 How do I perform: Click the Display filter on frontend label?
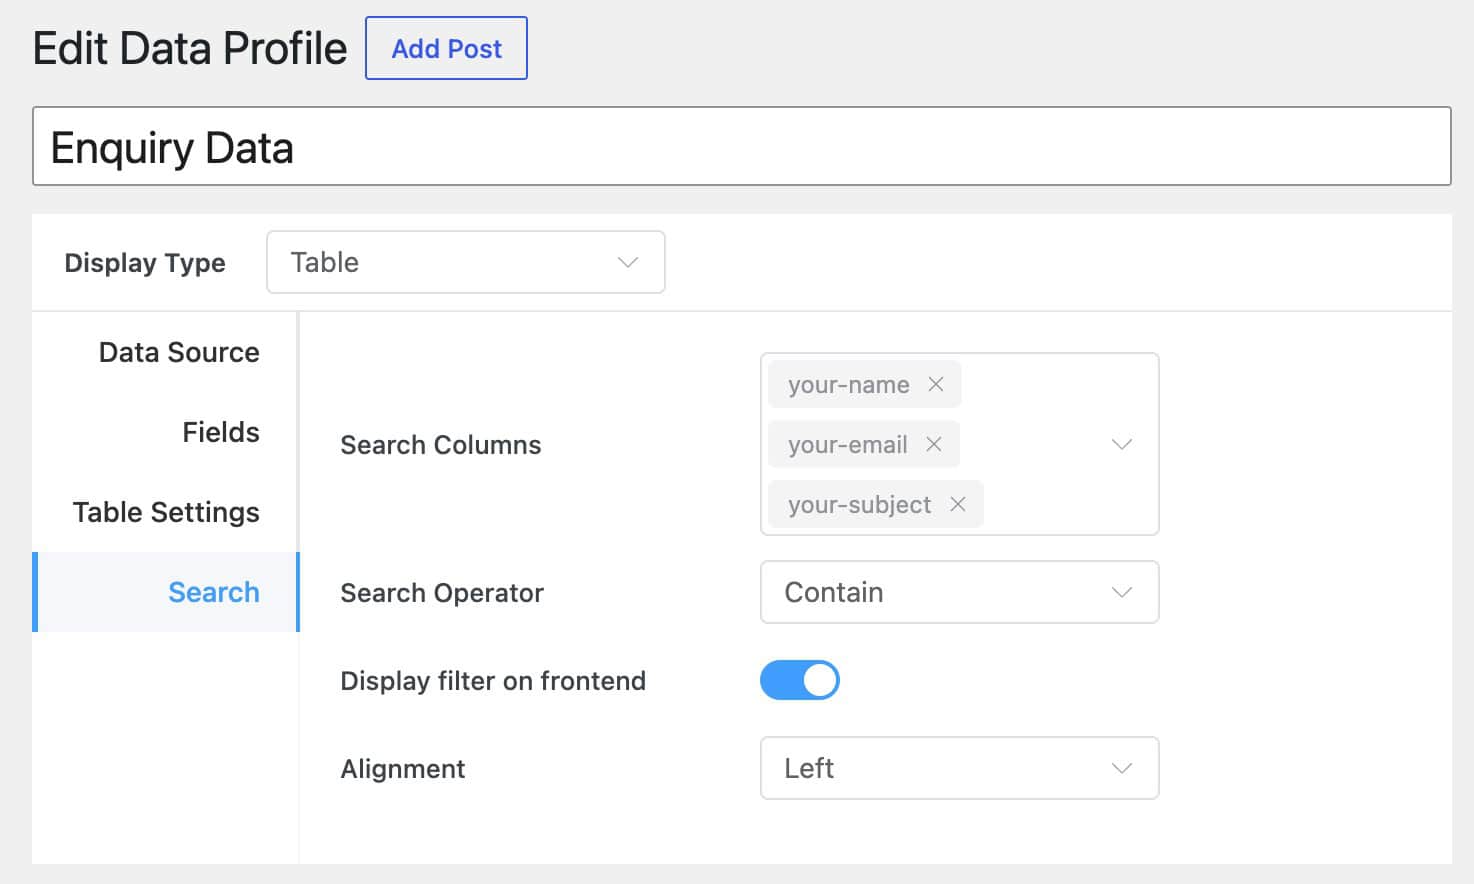pos(493,681)
